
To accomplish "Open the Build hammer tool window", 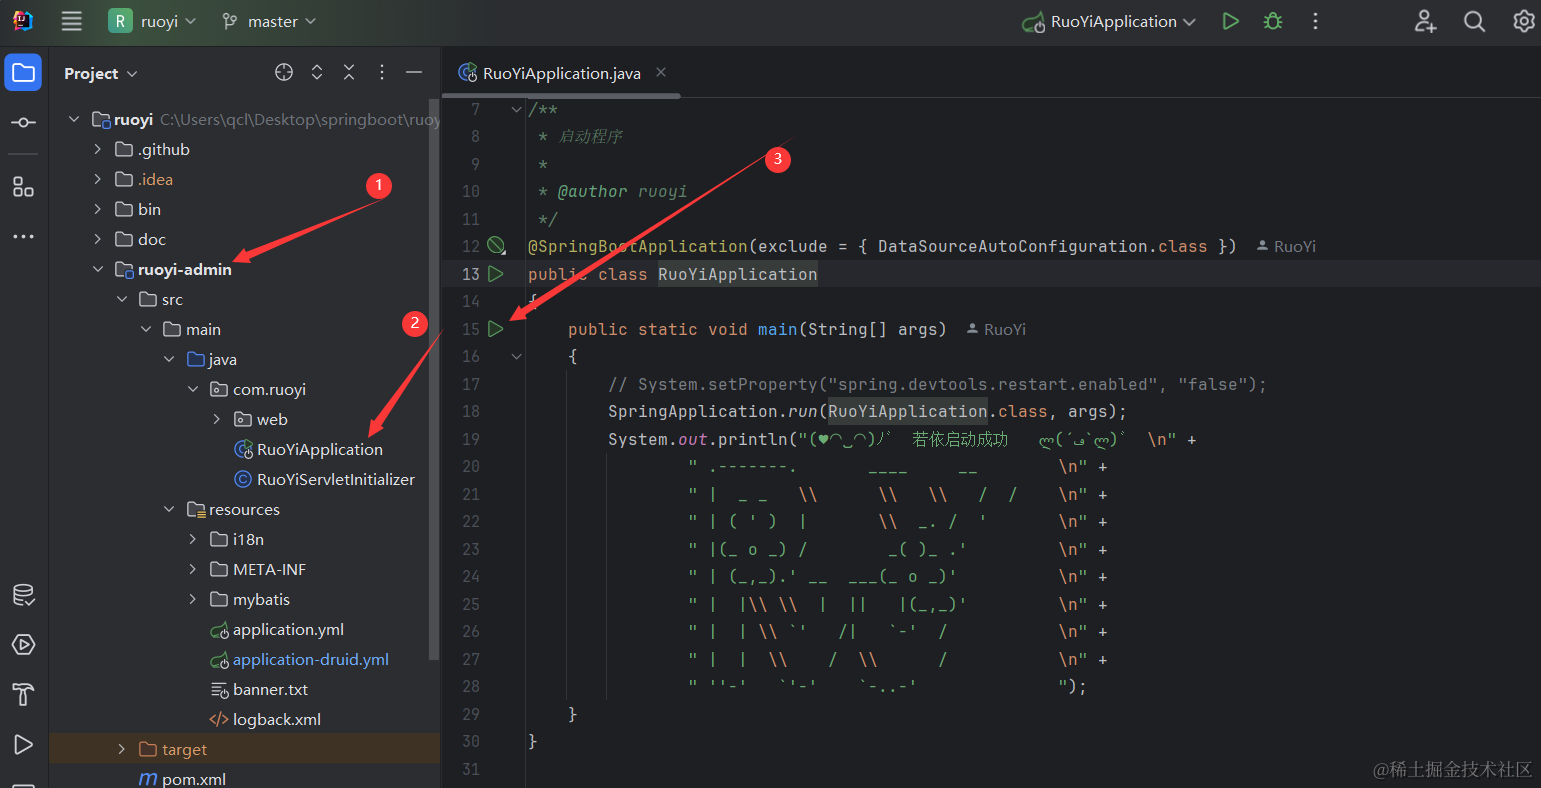I will click(x=23, y=694).
